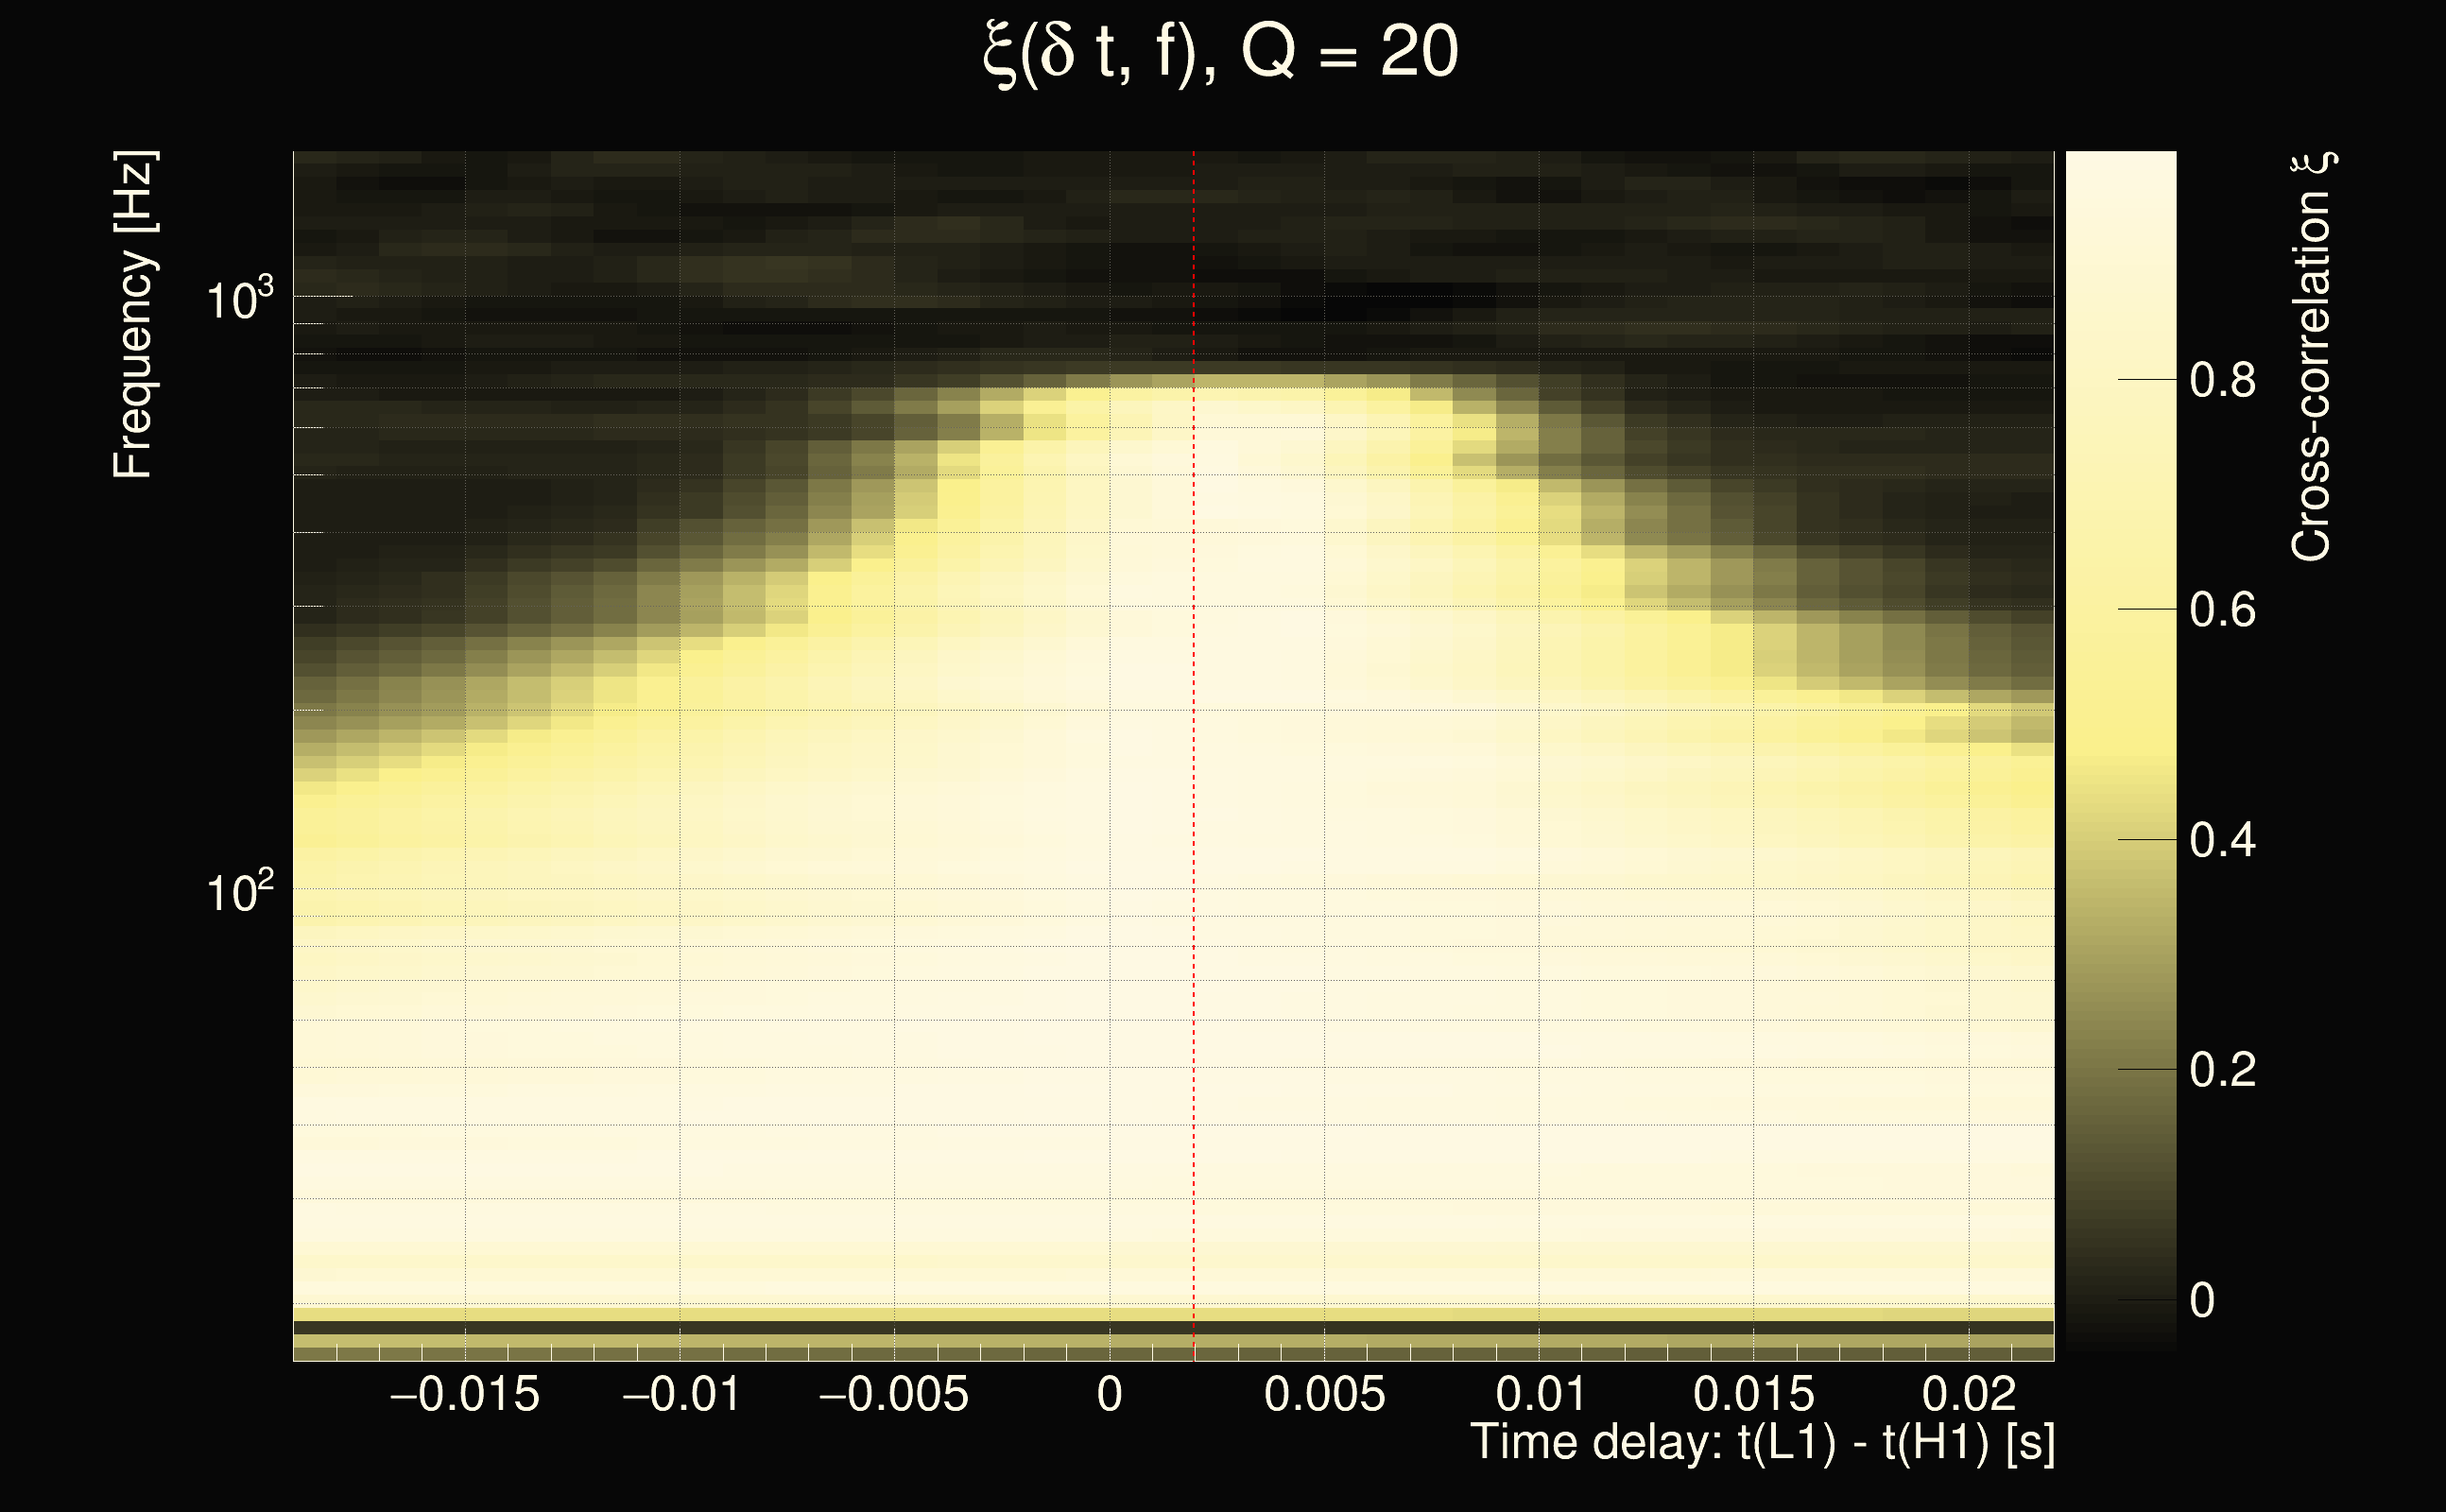Click the 0.2 tick label on colorbar
Viewport: 2446px width, 1512px height.
pos(2222,1070)
